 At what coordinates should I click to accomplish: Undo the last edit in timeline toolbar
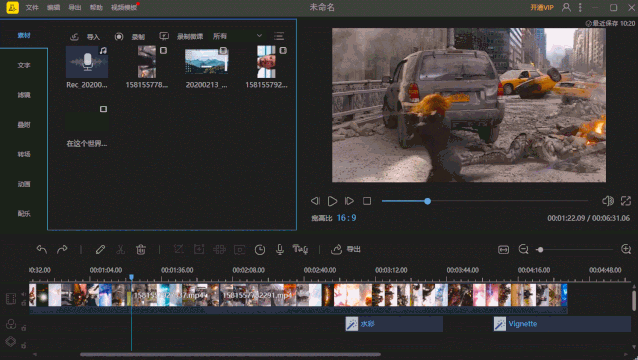42,249
